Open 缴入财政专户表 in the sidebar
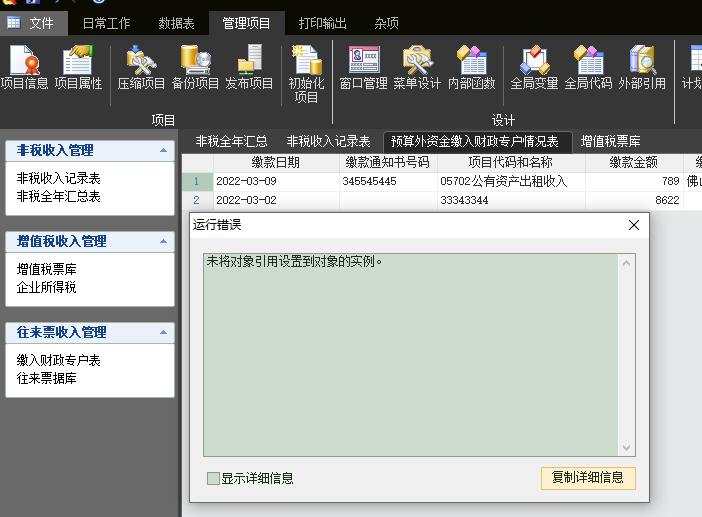702x517 pixels. click(x=59, y=360)
